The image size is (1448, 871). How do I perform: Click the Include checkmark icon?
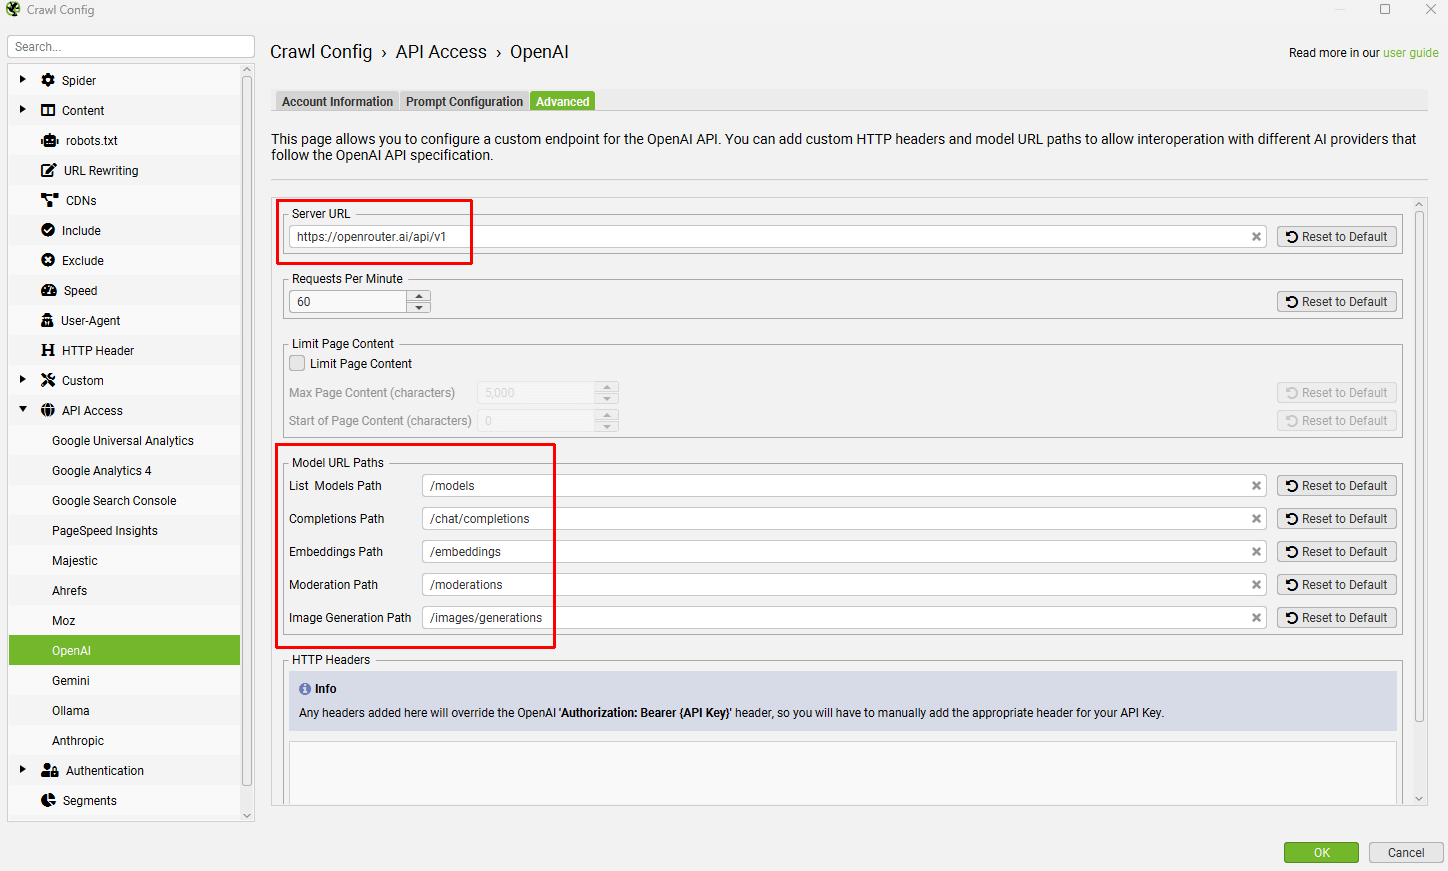pyautogui.click(x=48, y=230)
